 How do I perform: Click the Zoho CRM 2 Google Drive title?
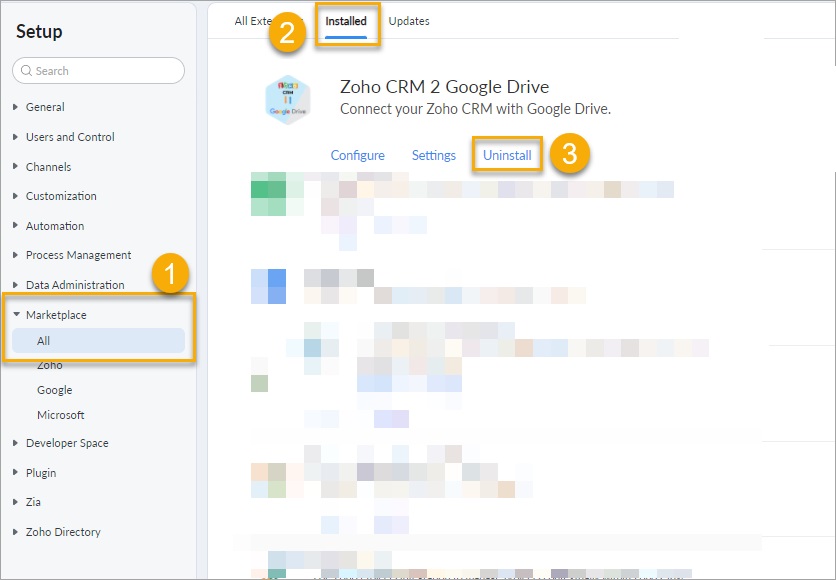click(445, 86)
